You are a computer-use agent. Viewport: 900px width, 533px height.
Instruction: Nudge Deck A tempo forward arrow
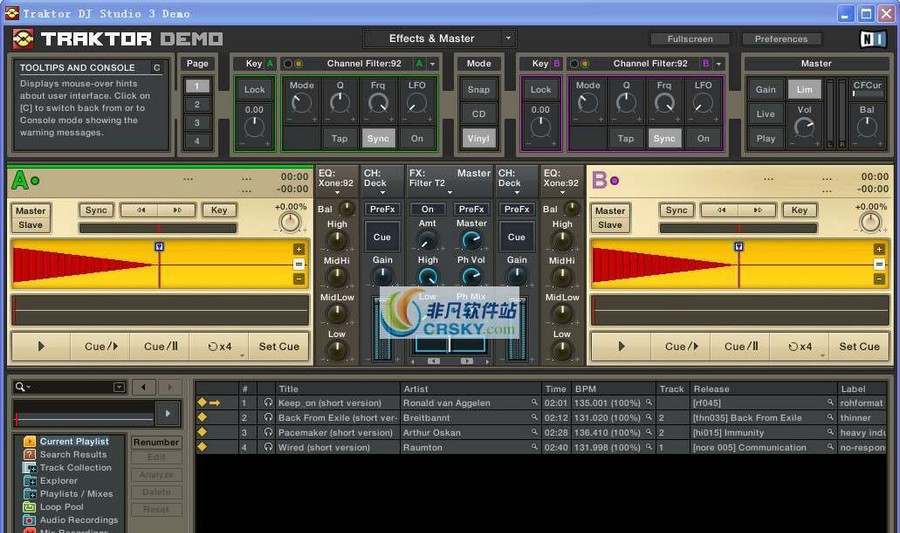[177, 210]
